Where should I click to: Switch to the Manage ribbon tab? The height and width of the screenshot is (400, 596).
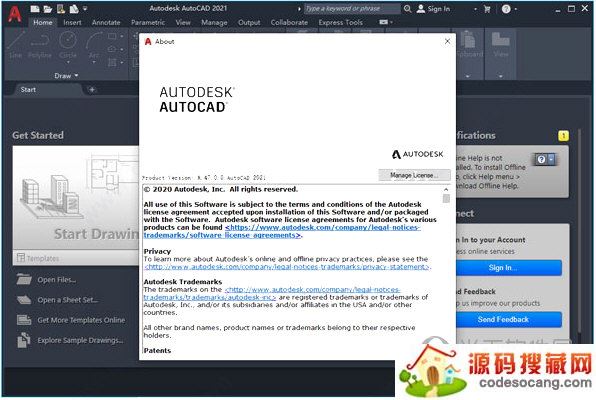point(214,22)
